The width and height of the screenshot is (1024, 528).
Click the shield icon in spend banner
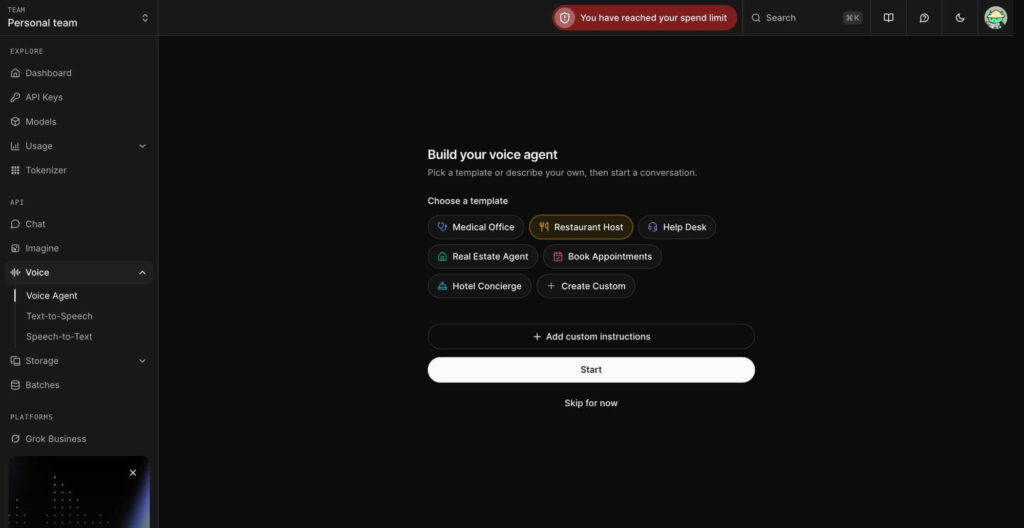pos(565,18)
